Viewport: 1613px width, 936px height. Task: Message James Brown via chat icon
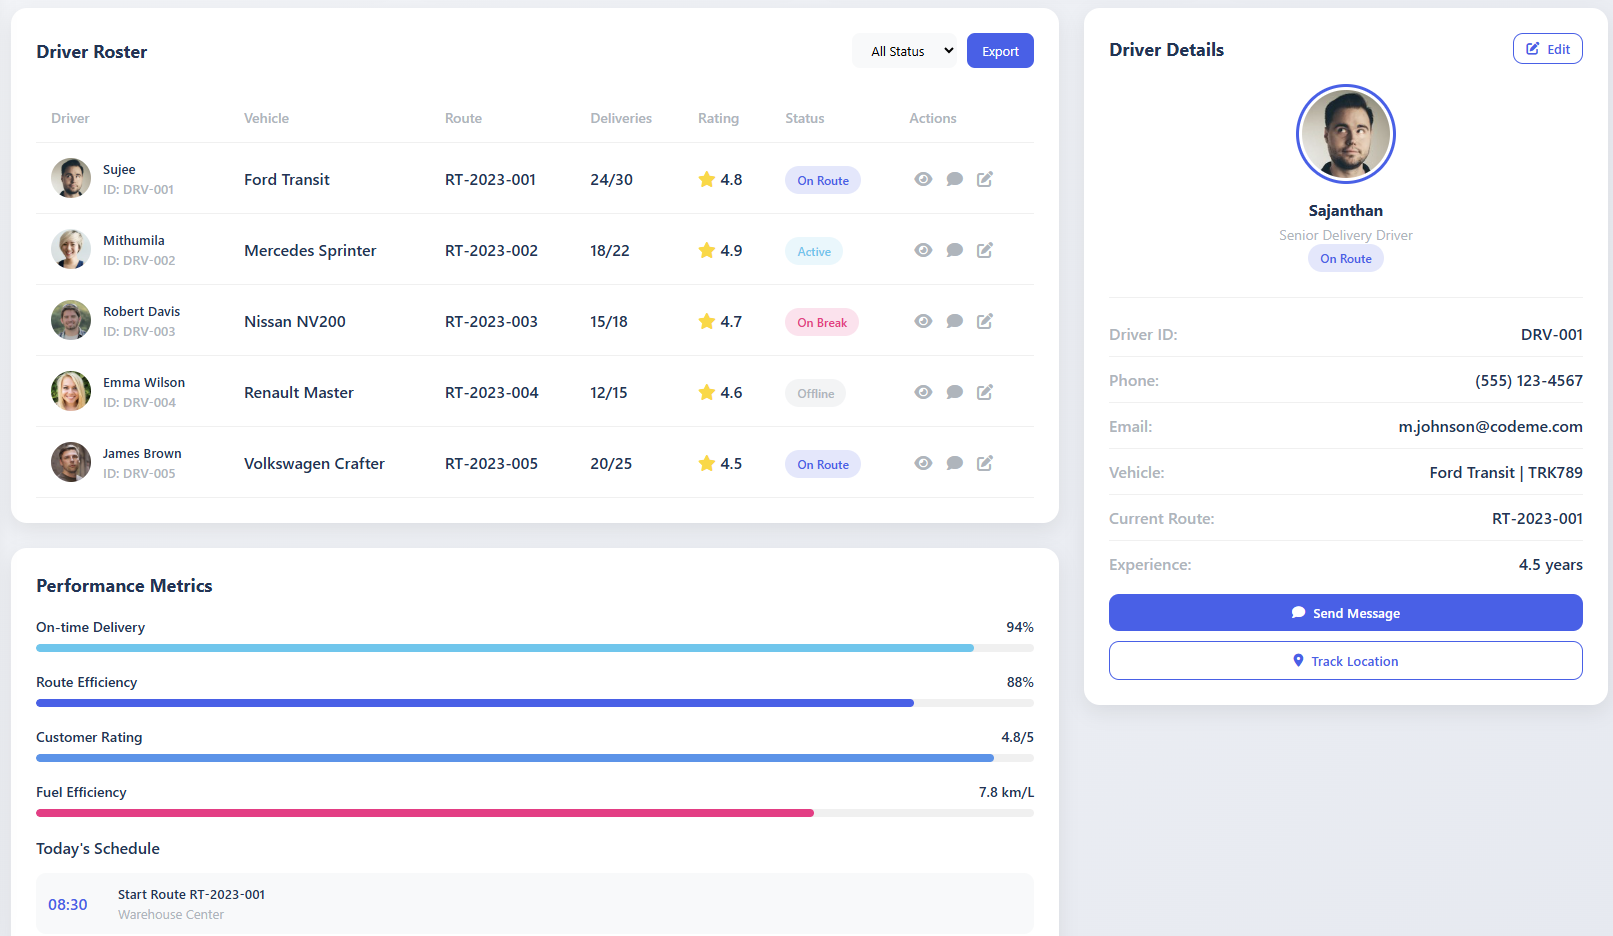tap(955, 463)
